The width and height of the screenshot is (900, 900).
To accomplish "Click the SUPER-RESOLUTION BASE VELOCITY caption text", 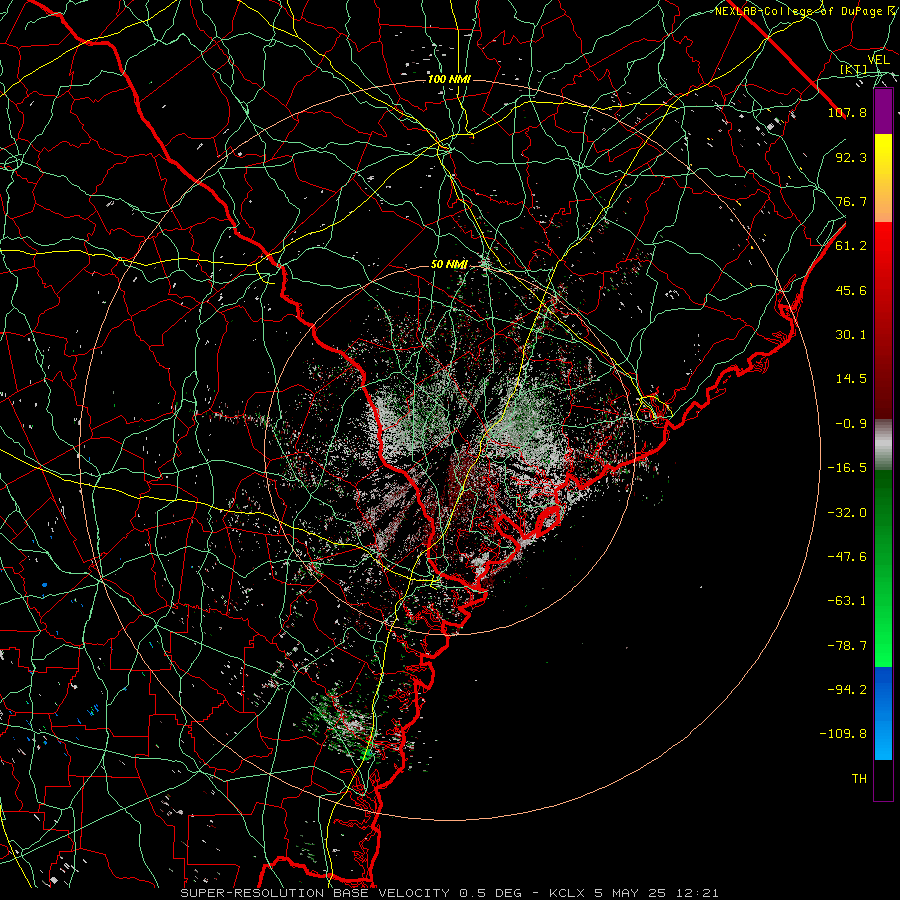I will point(315,893).
